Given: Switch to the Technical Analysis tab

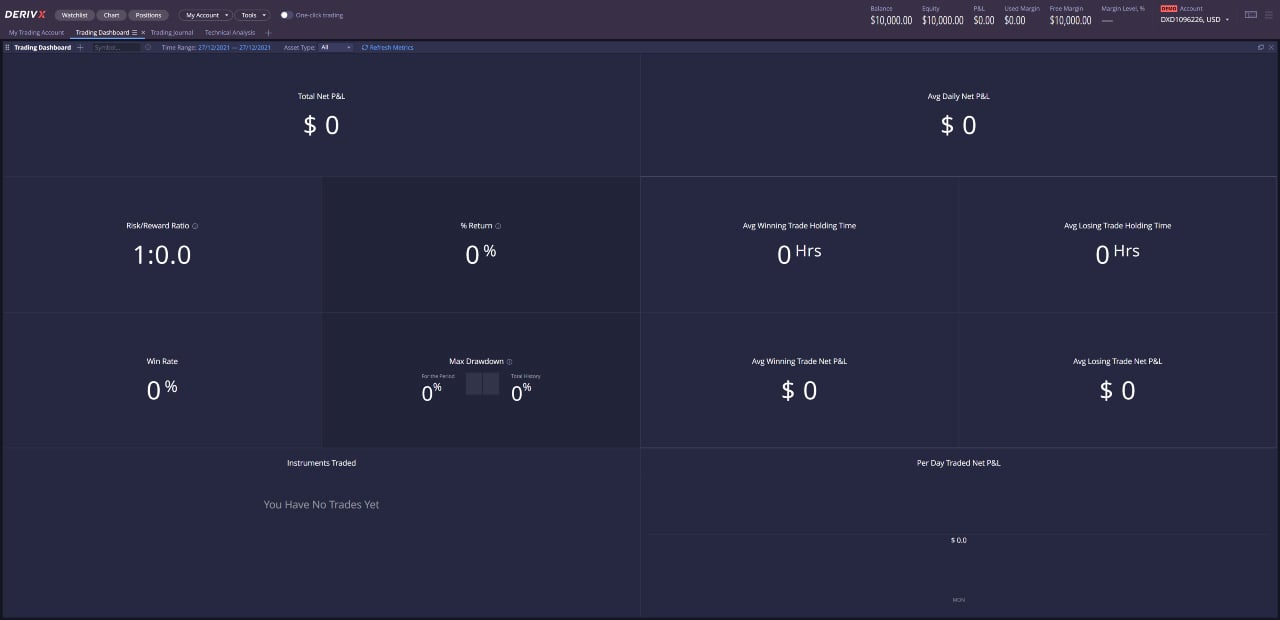Looking at the screenshot, I should point(229,32).
